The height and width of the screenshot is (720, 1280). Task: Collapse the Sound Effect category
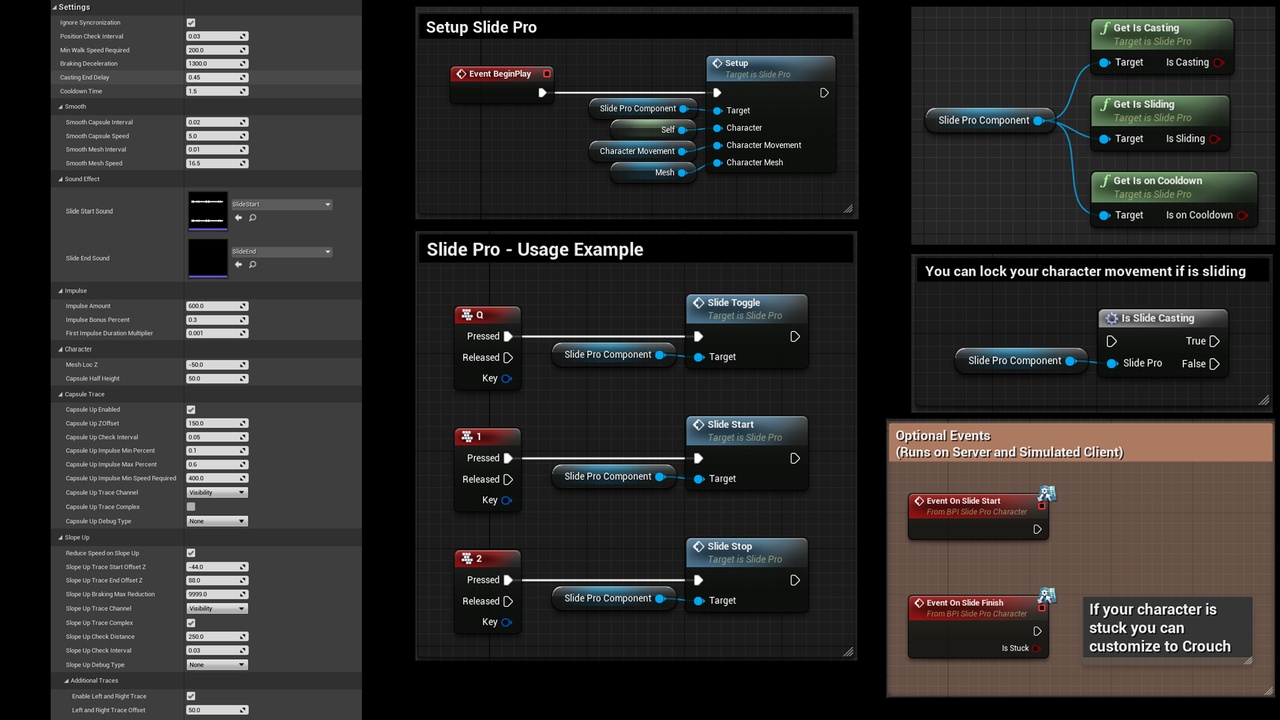tap(60, 179)
